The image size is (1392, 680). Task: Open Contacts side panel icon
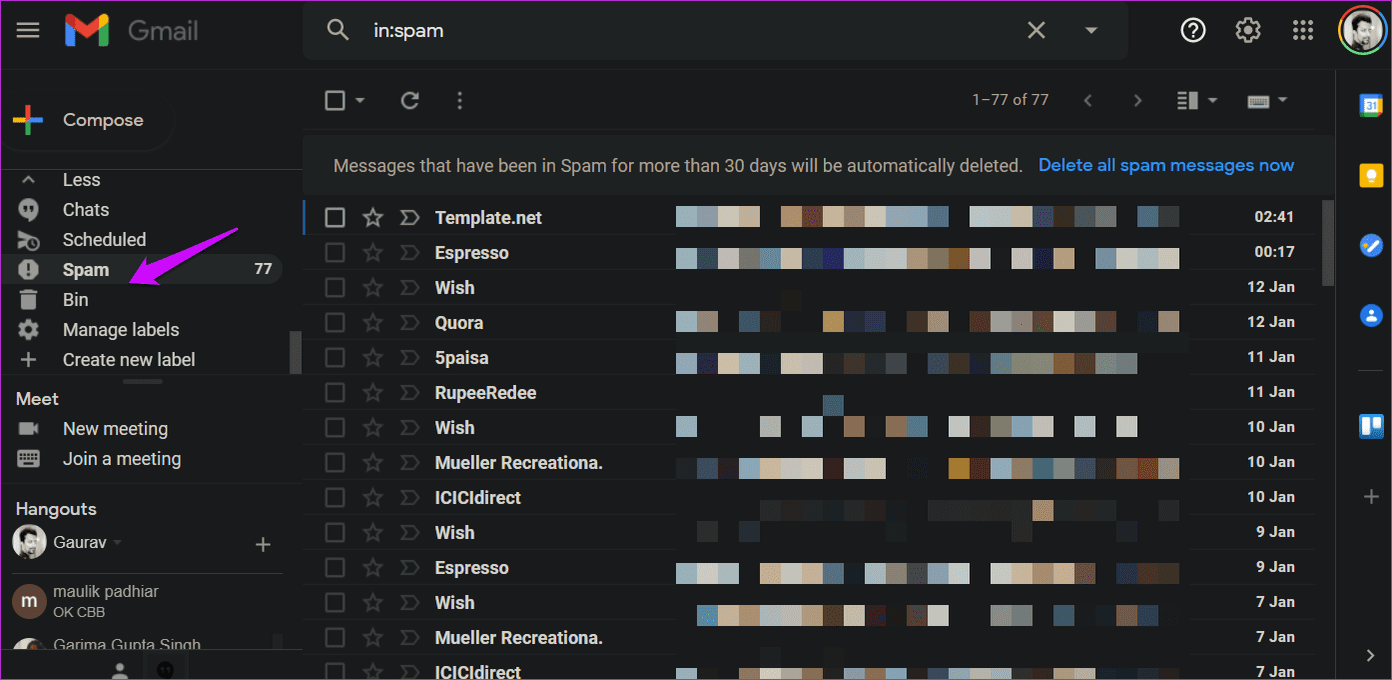[x=1370, y=315]
